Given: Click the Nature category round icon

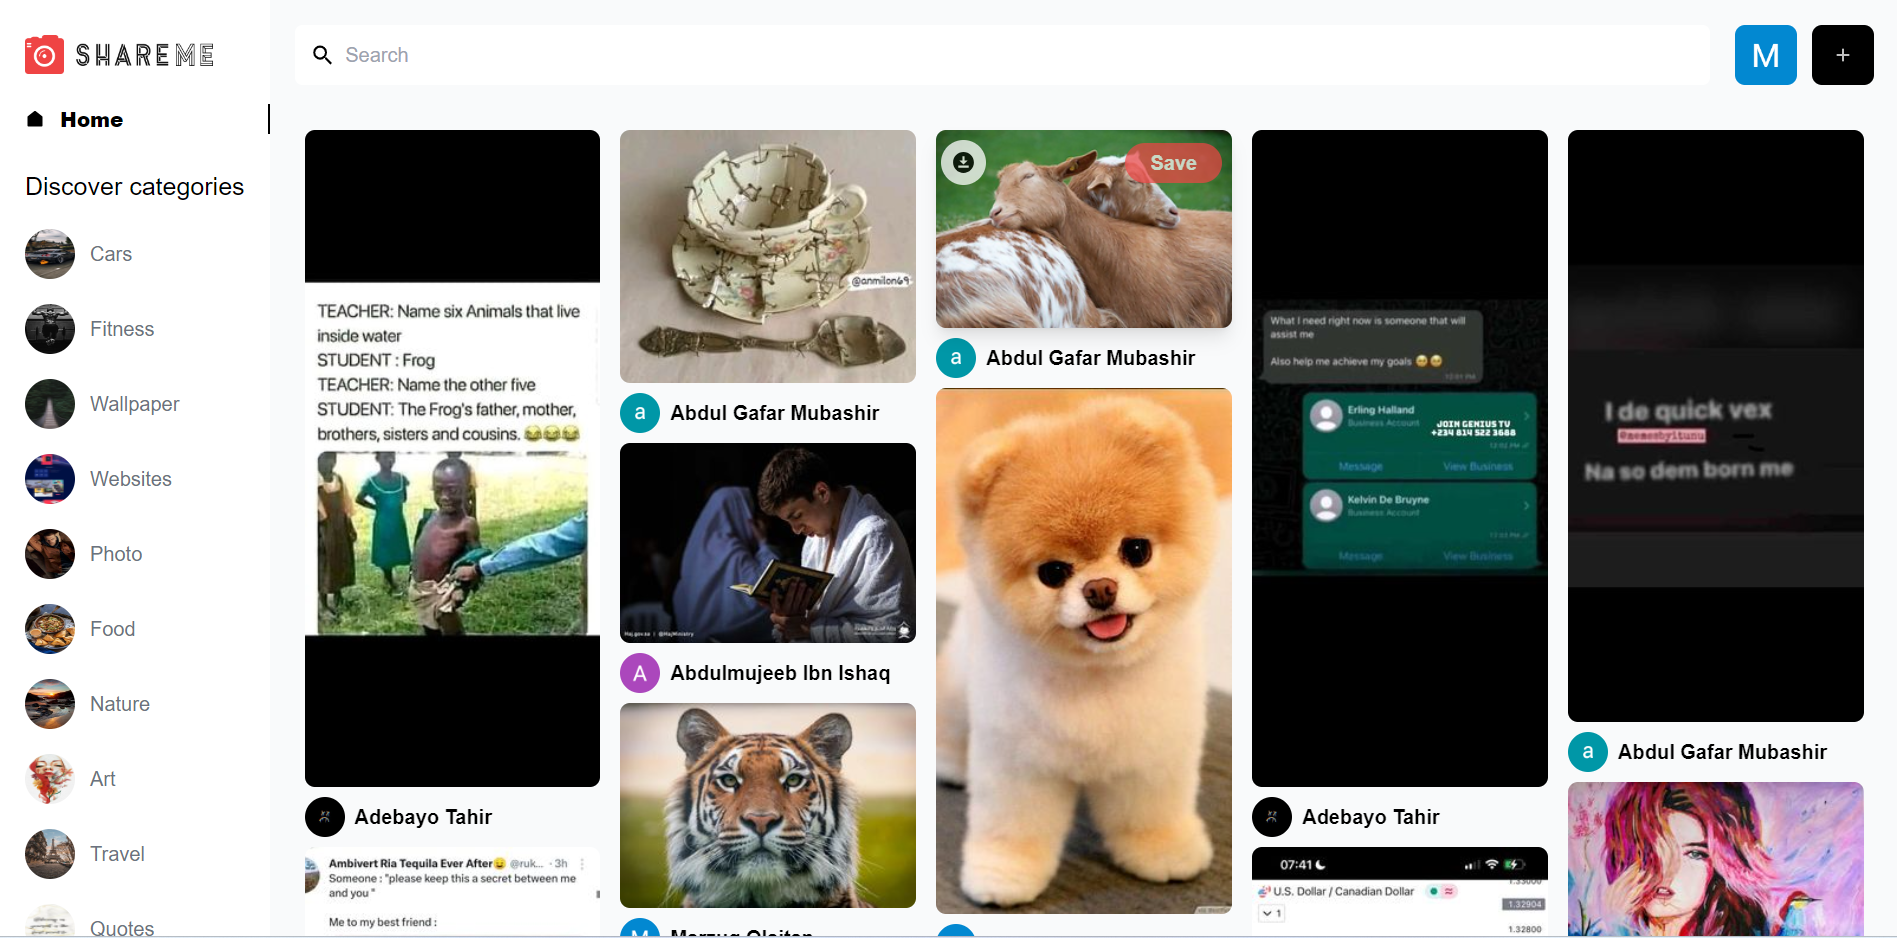Looking at the screenshot, I should [x=50, y=704].
